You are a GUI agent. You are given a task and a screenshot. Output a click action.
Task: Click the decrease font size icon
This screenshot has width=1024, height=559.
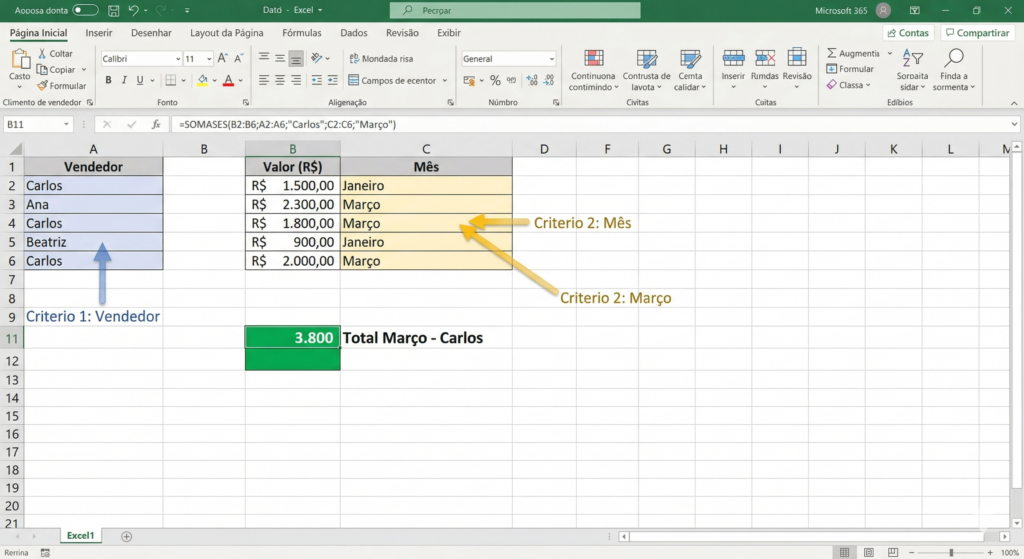point(238,58)
